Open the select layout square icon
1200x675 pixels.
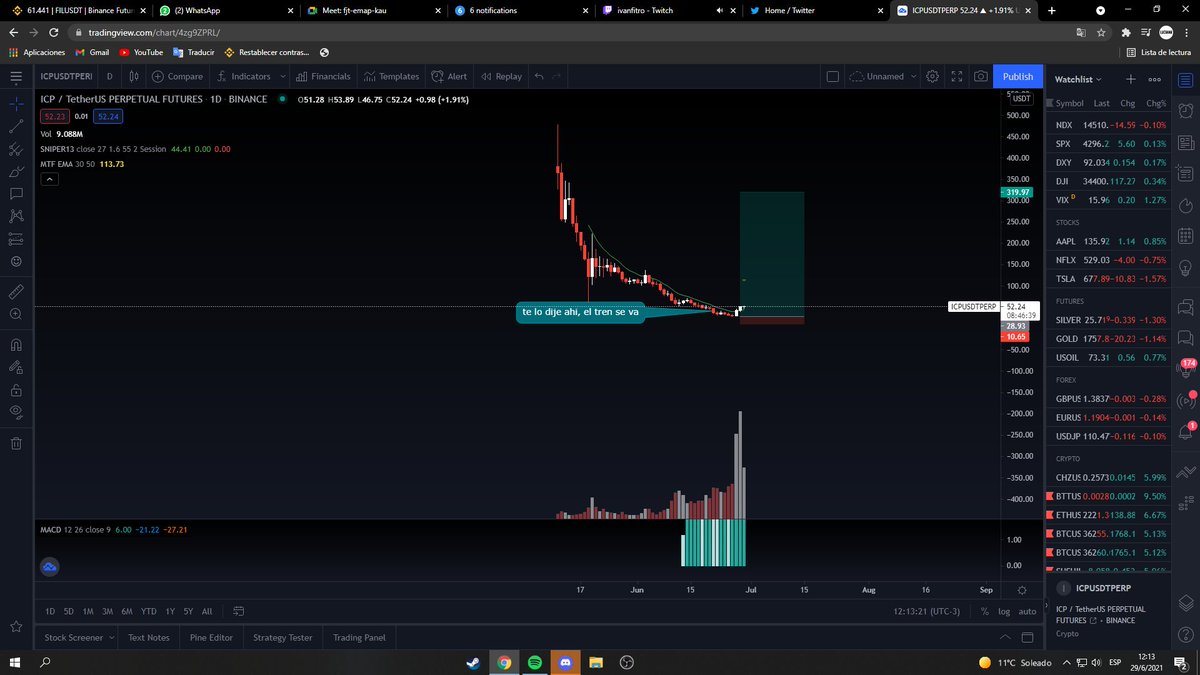[832, 76]
